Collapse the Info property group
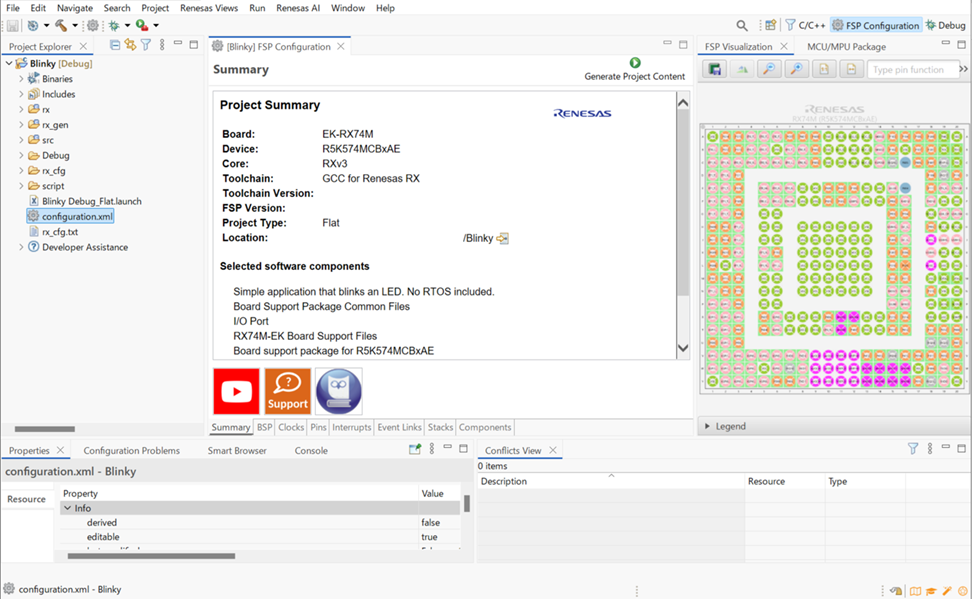972x599 pixels. coord(68,508)
